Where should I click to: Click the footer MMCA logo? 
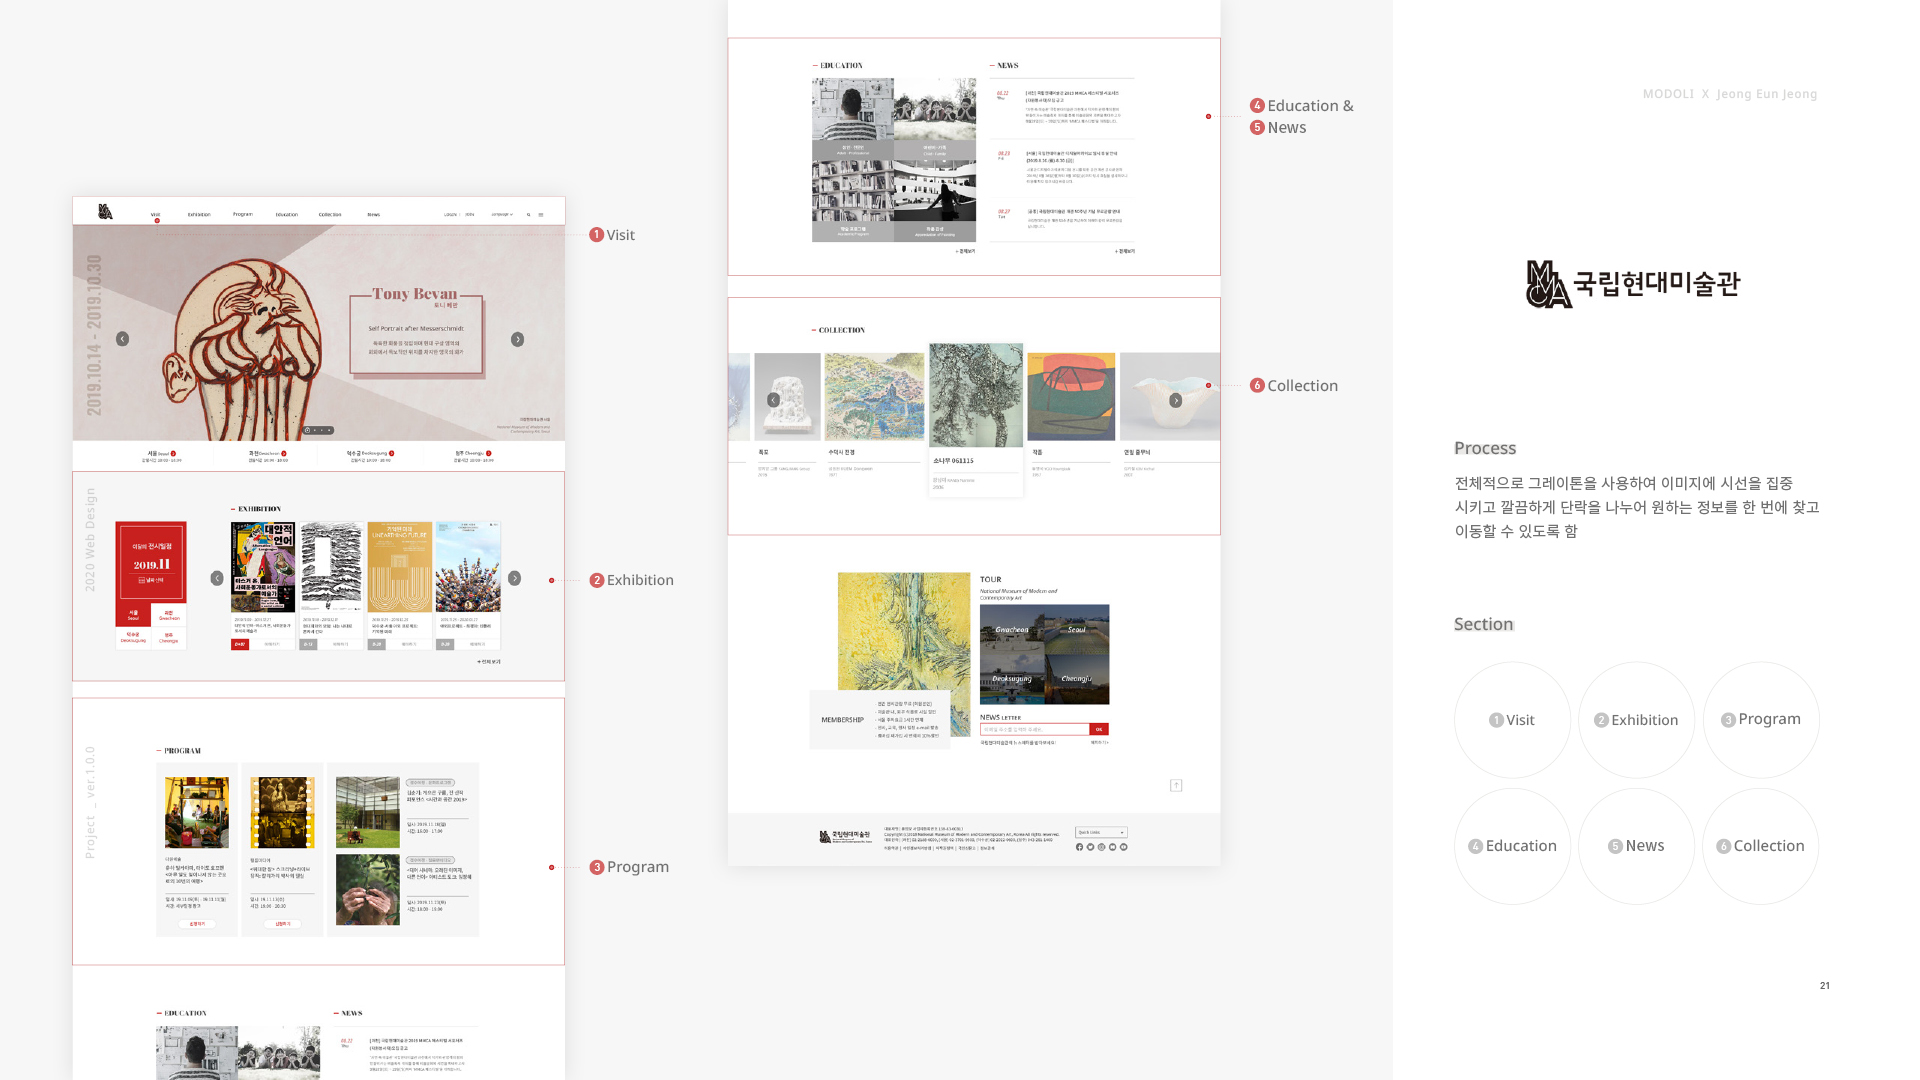pos(845,836)
